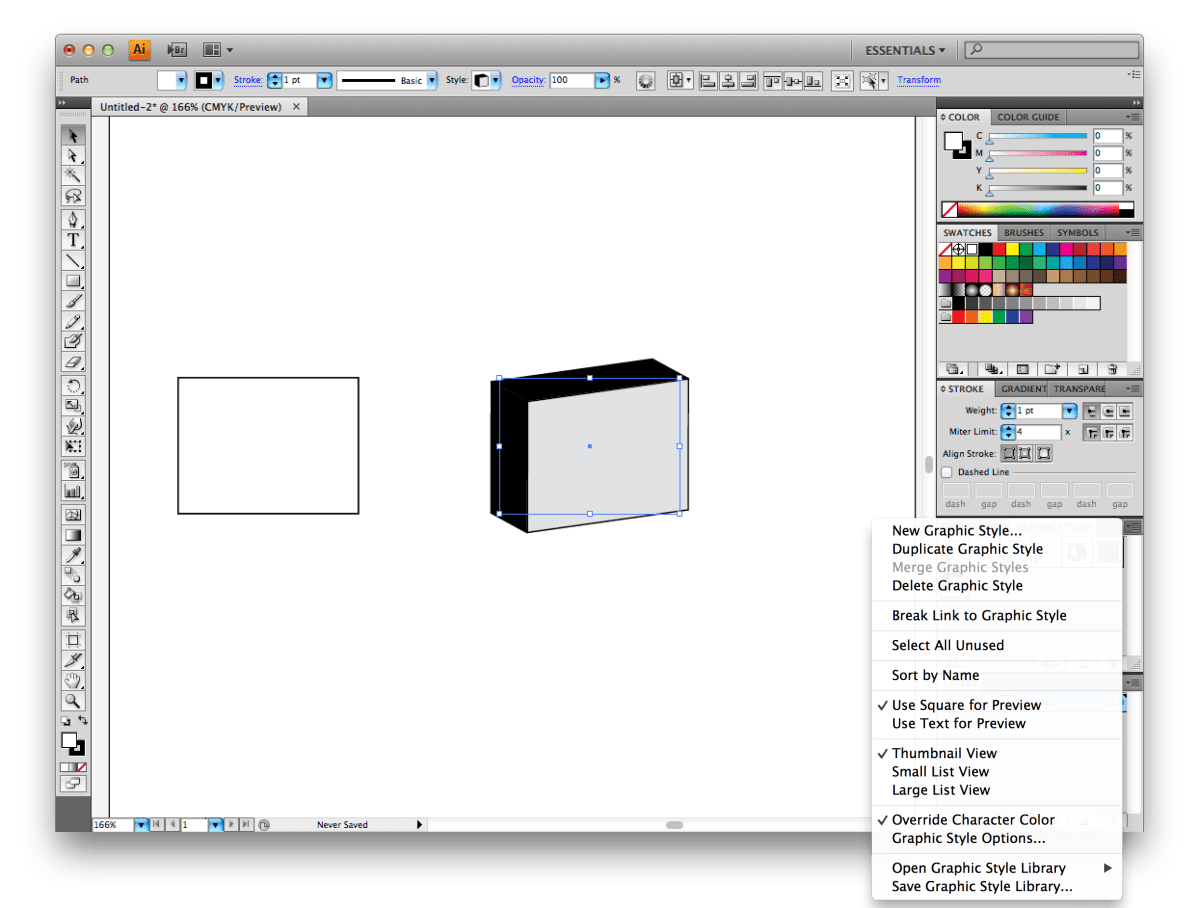Open the Arrange Documents dropdown
The width and height of the screenshot is (1199, 908).
pyautogui.click(x=217, y=50)
